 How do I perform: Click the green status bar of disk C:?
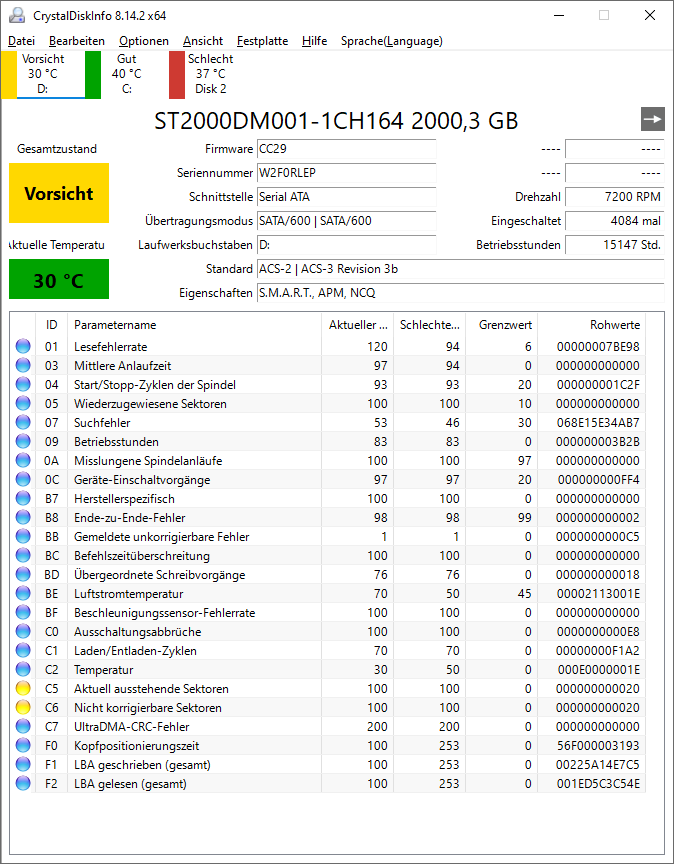pyautogui.click(x=93, y=75)
